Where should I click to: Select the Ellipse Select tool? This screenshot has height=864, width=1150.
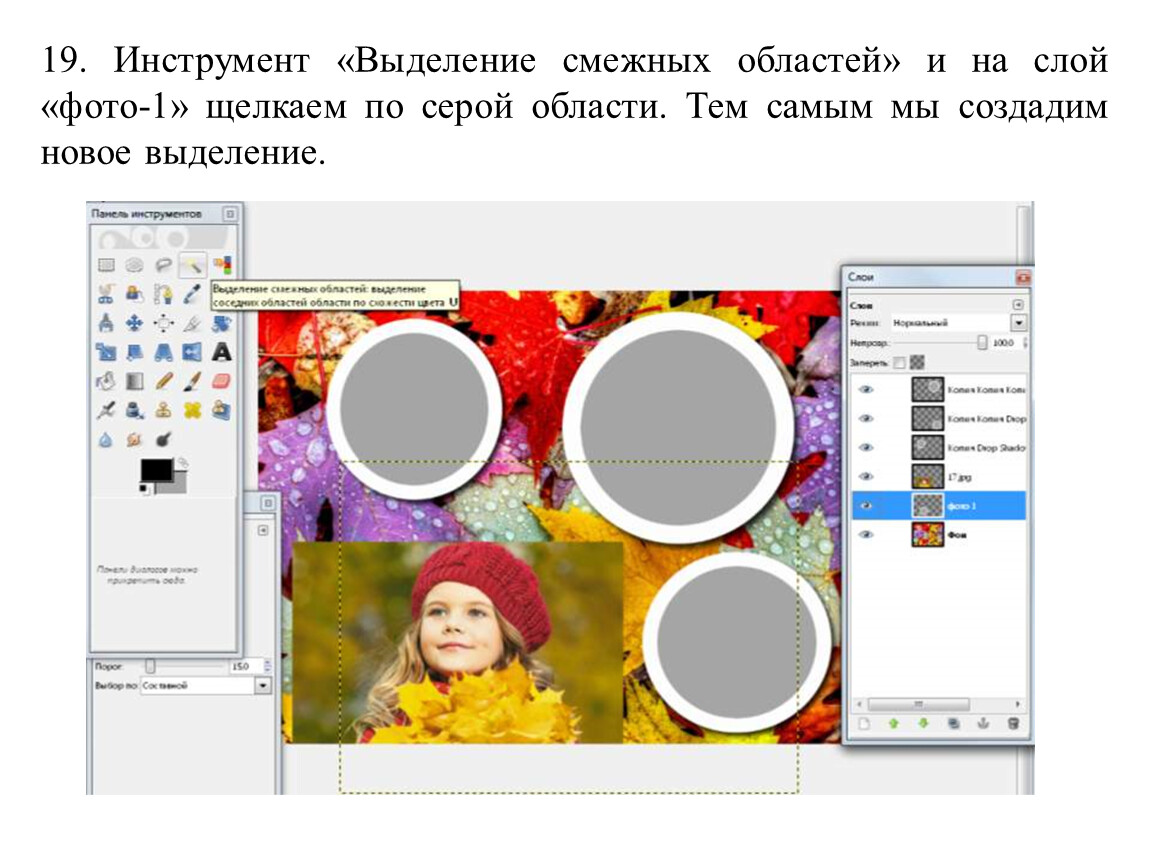pyautogui.click(x=134, y=265)
